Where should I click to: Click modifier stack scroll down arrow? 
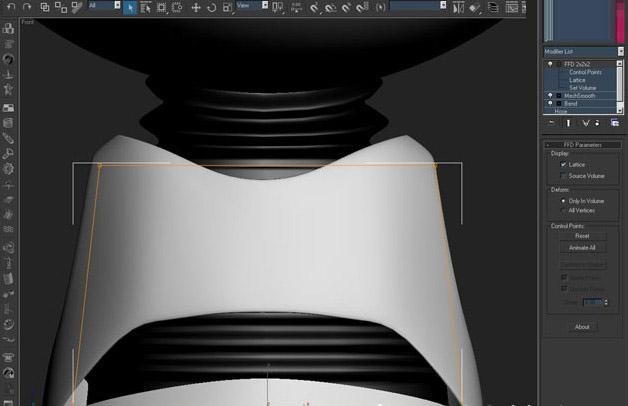[x=620, y=110]
